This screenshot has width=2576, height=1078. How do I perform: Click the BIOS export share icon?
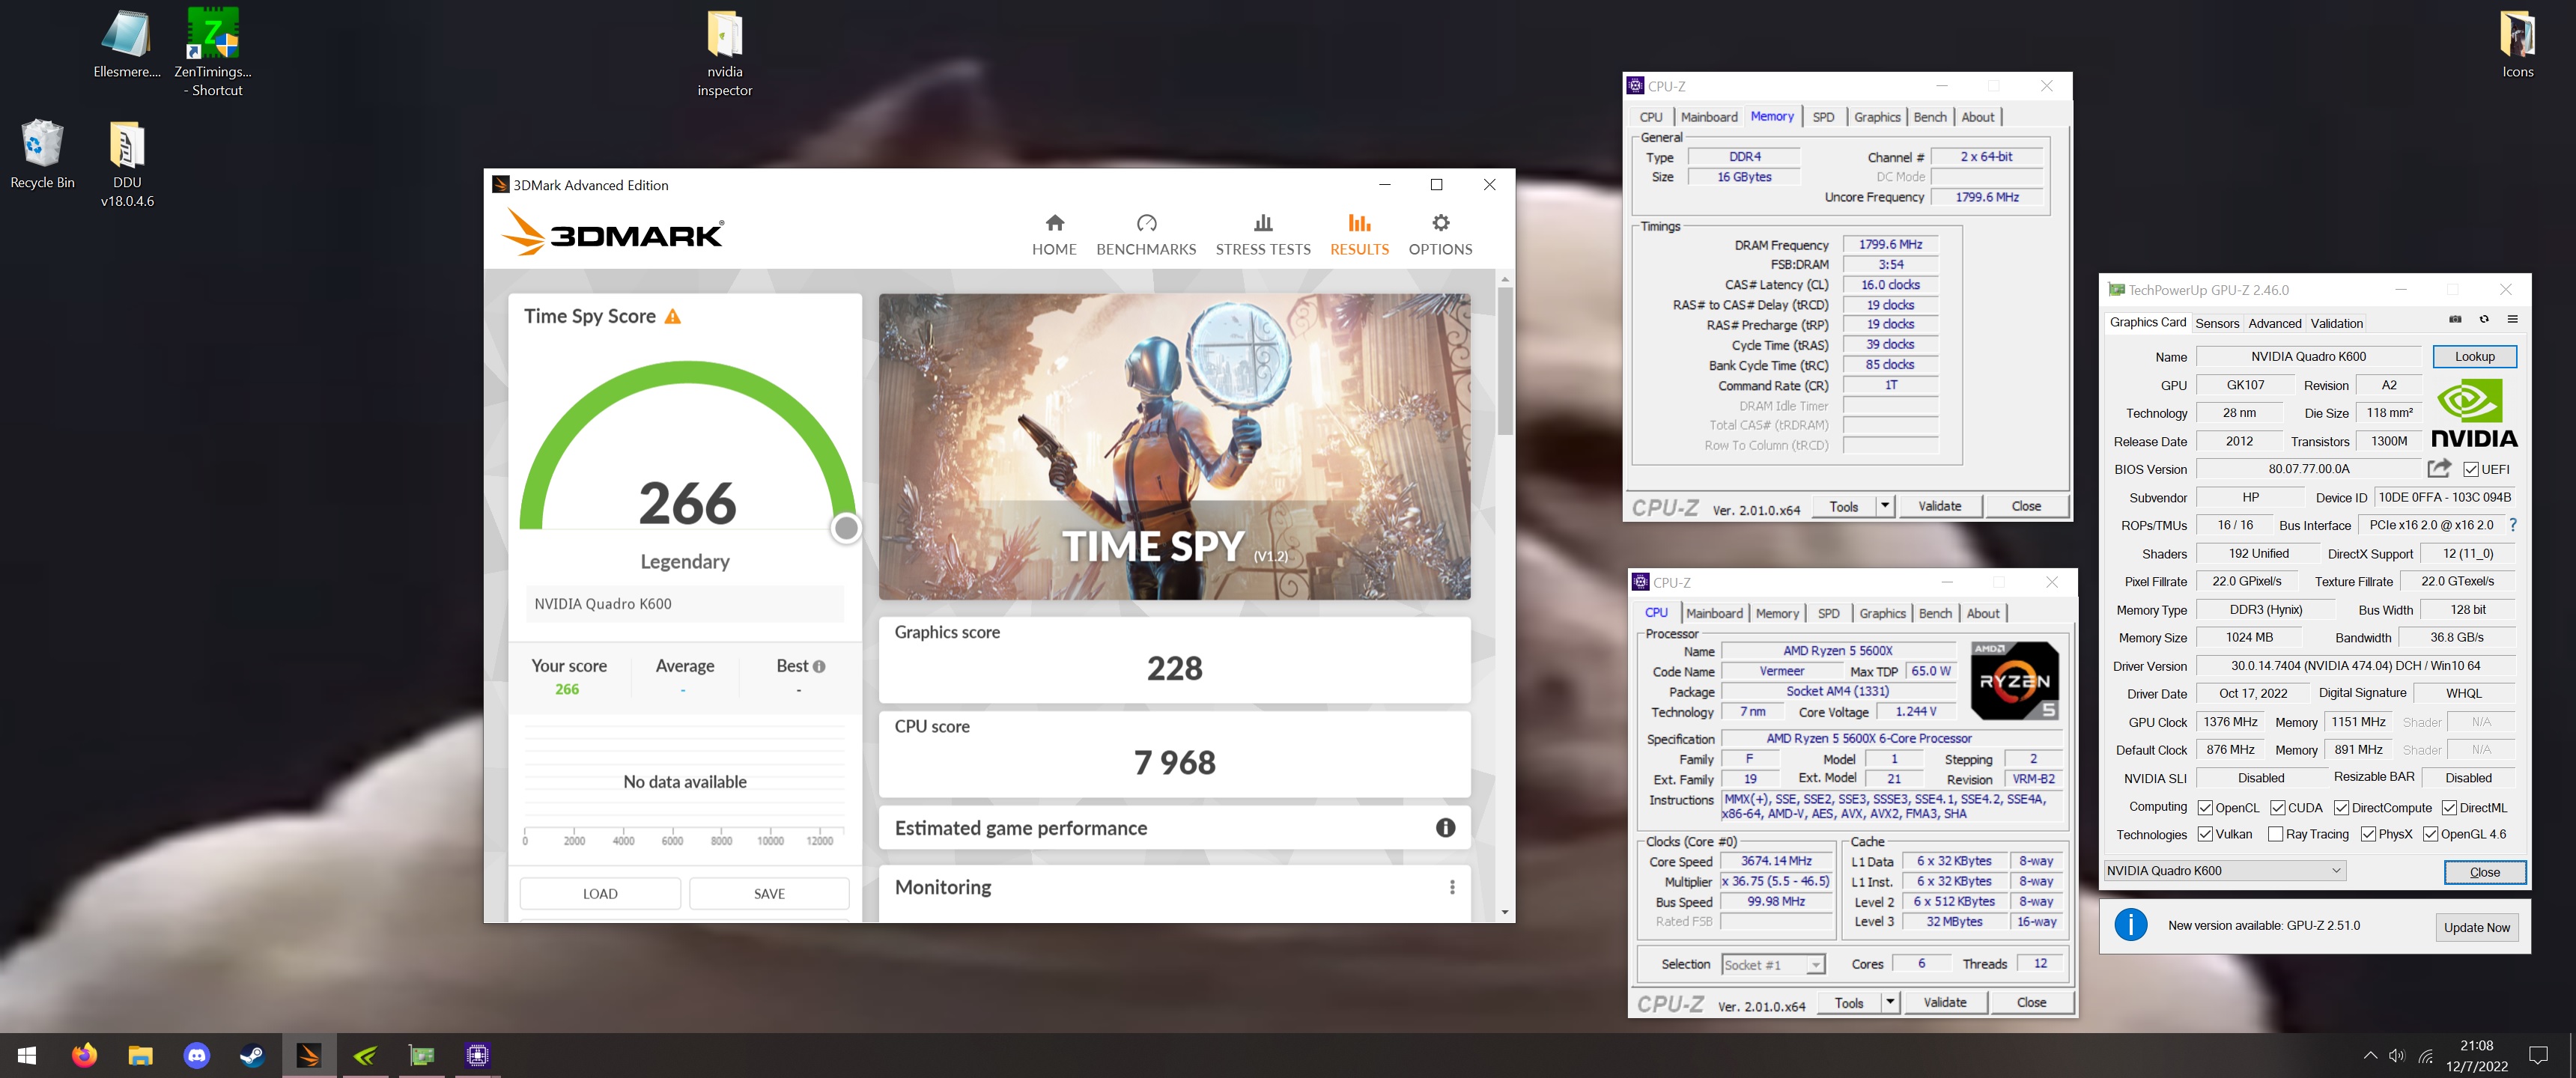[2439, 468]
